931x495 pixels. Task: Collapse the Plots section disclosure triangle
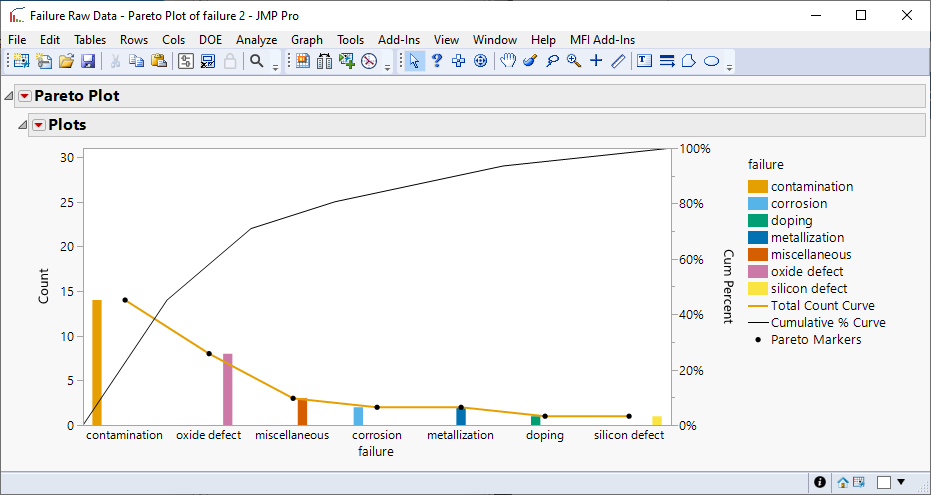pyautogui.click(x=22, y=125)
